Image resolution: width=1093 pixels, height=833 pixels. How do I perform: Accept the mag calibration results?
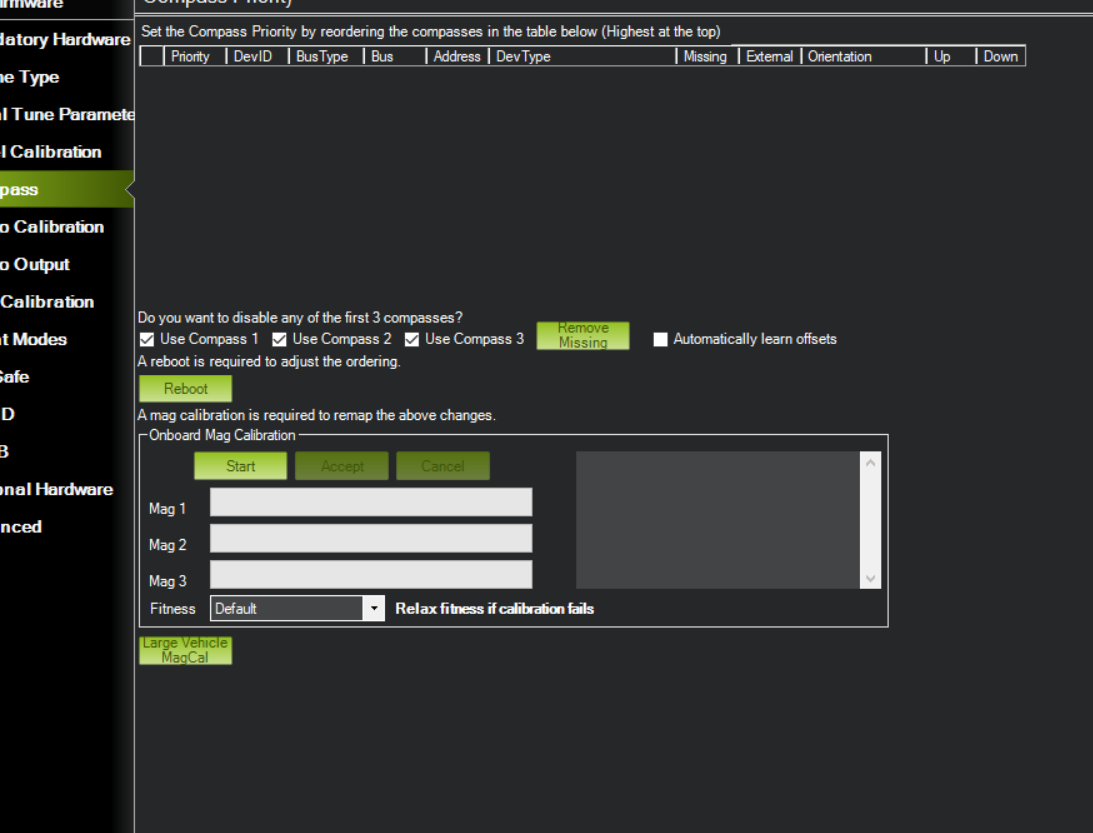pyautogui.click(x=342, y=465)
